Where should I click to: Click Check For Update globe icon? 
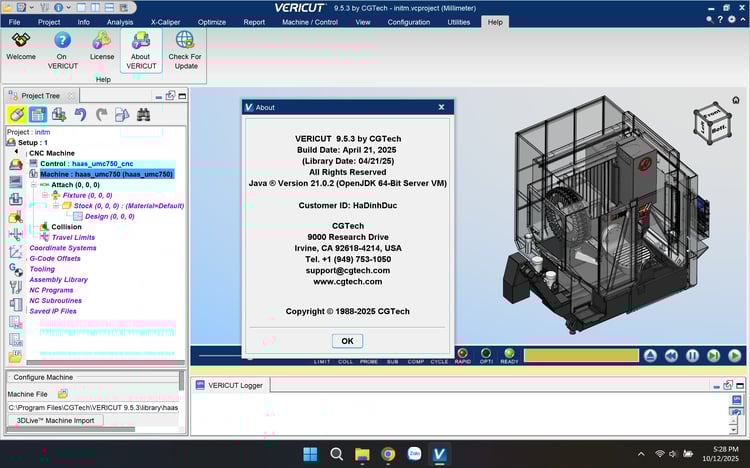pos(185,51)
